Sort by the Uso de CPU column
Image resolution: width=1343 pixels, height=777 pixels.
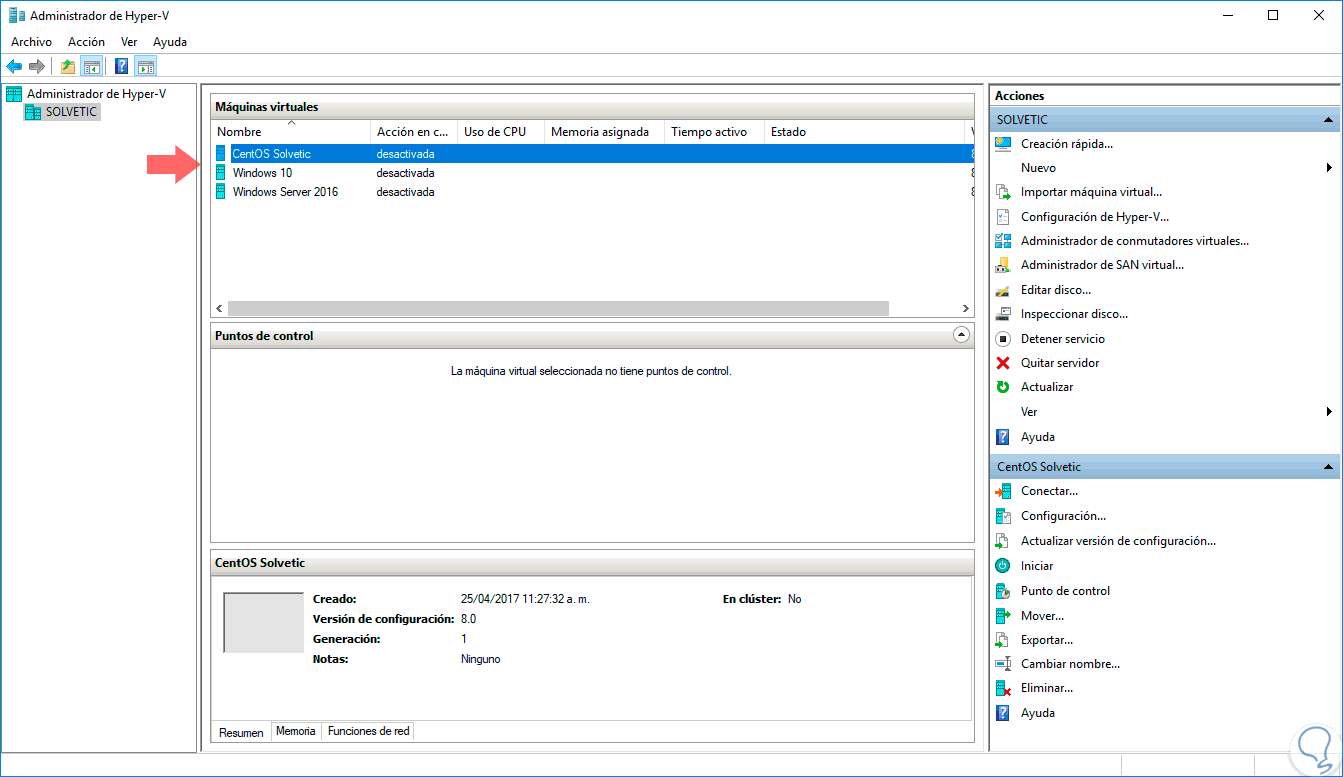(500, 132)
